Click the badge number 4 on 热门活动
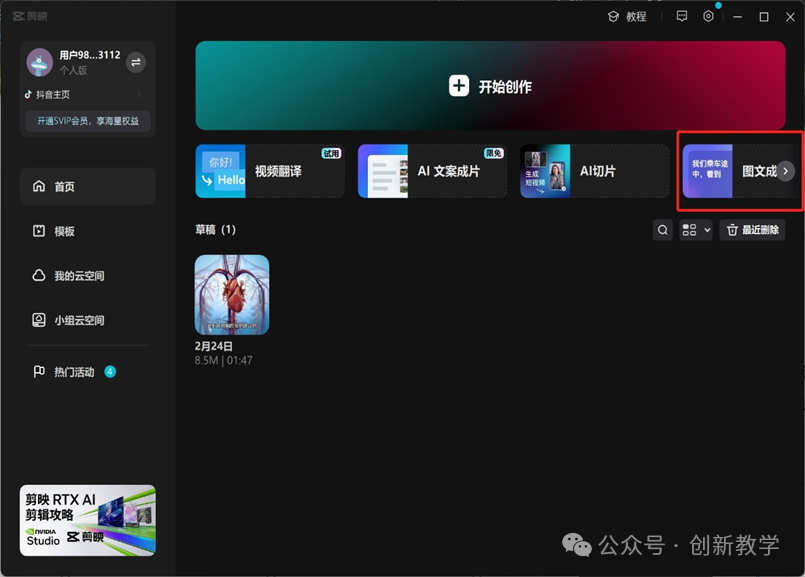The width and height of the screenshot is (805, 577). tap(110, 372)
